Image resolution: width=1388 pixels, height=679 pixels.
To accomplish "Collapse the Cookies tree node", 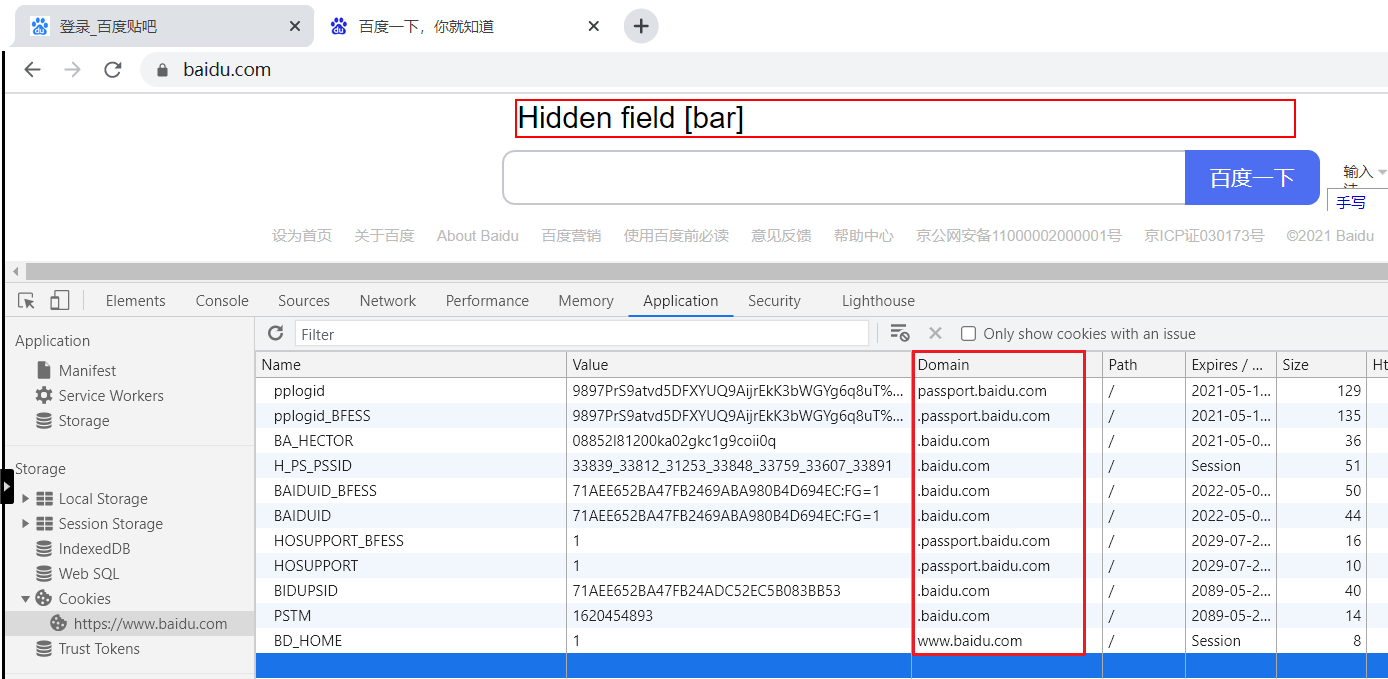I will click(x=26, y=598).
